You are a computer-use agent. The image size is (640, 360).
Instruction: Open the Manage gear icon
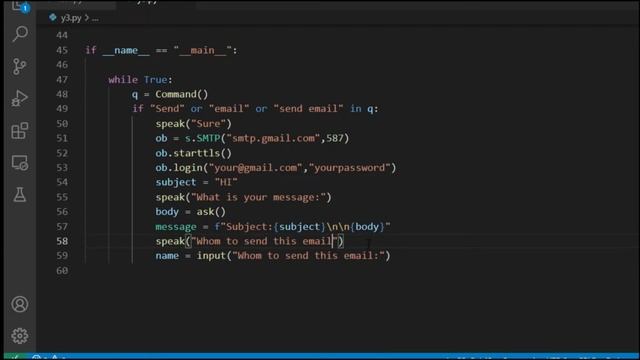[x=20, y=336]
